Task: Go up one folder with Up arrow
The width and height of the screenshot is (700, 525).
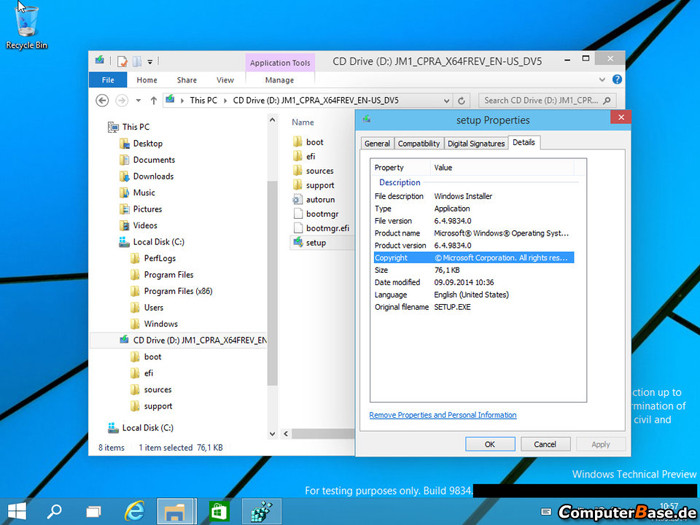Action: [x=153, y=100]
